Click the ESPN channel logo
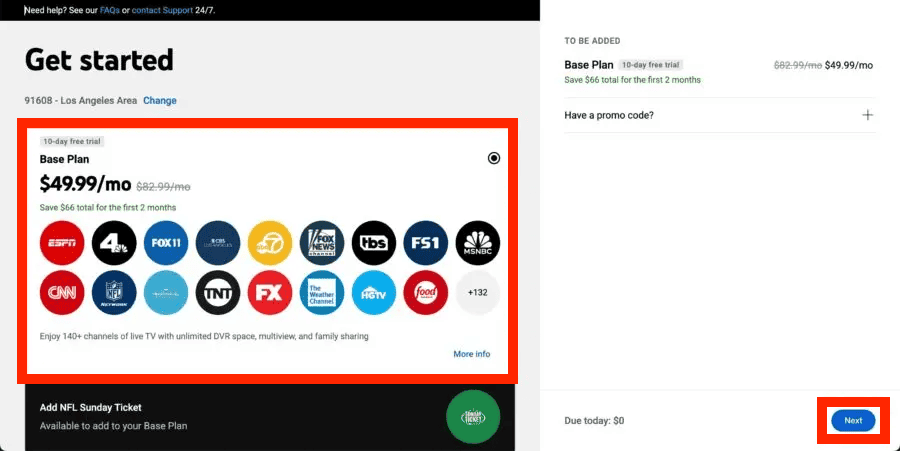This screenshot has width=900, height=451. [62, 243]
